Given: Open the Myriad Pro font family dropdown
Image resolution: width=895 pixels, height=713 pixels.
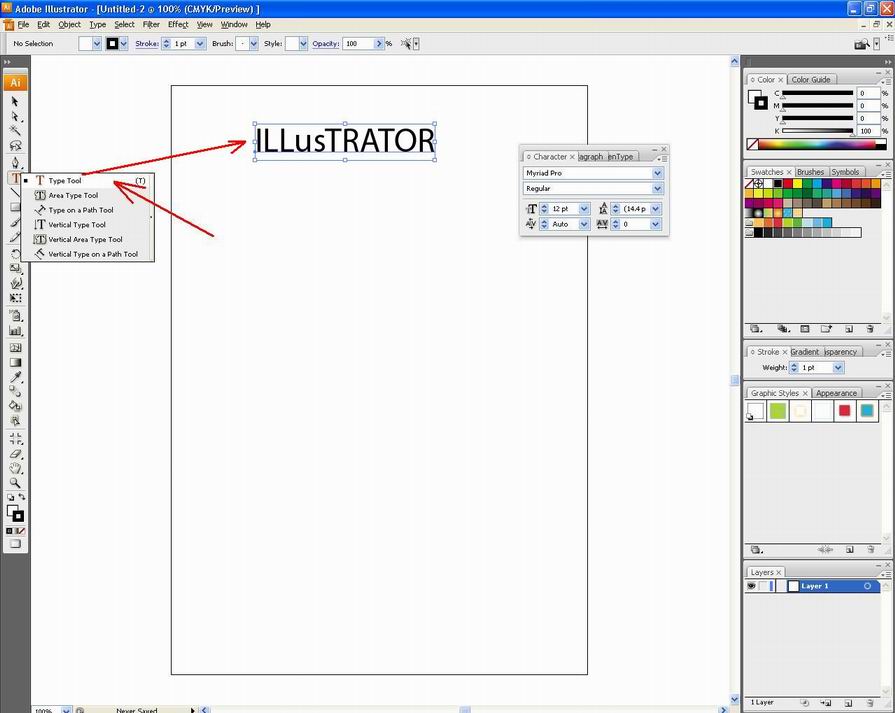Looking at the screenshot, I should (658, 173).
